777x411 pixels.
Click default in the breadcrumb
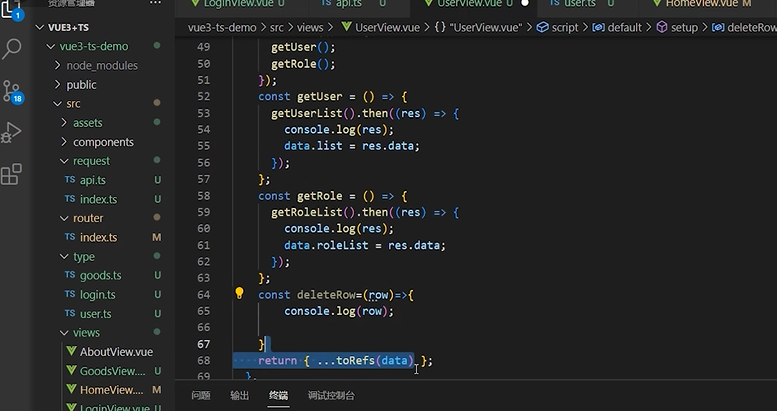point(624,27)
